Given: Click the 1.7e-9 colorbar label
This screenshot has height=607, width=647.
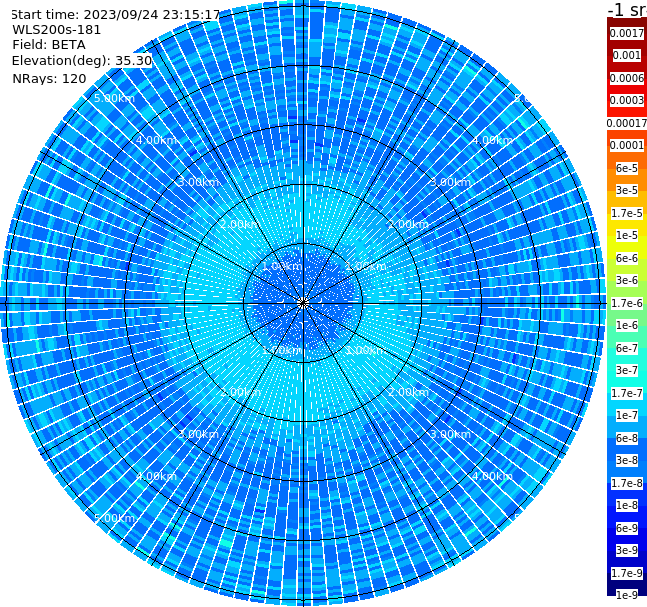Looking at the screenshot, I should click(627, 573).
